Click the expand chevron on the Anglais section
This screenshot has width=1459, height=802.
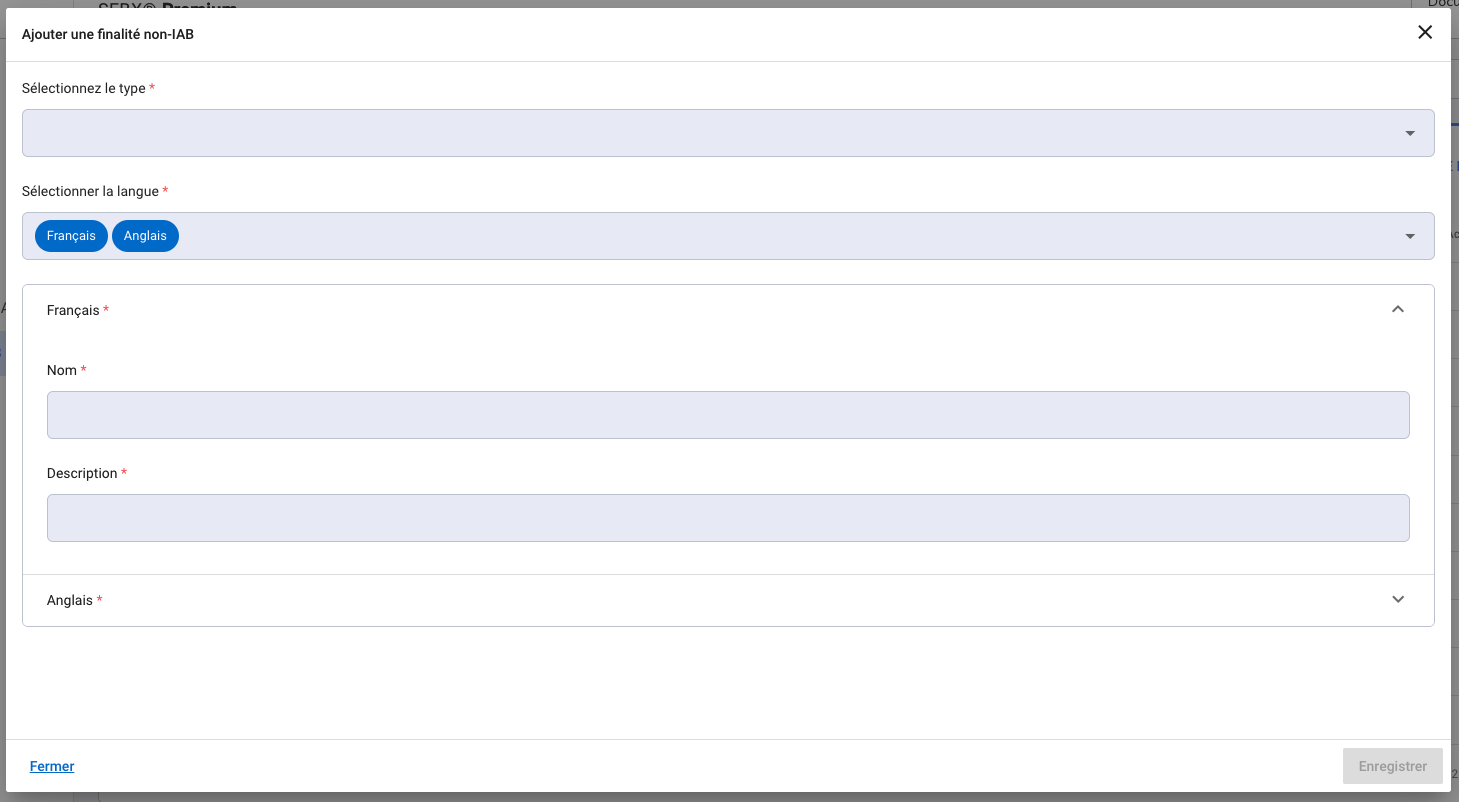tap(1397, 599)
